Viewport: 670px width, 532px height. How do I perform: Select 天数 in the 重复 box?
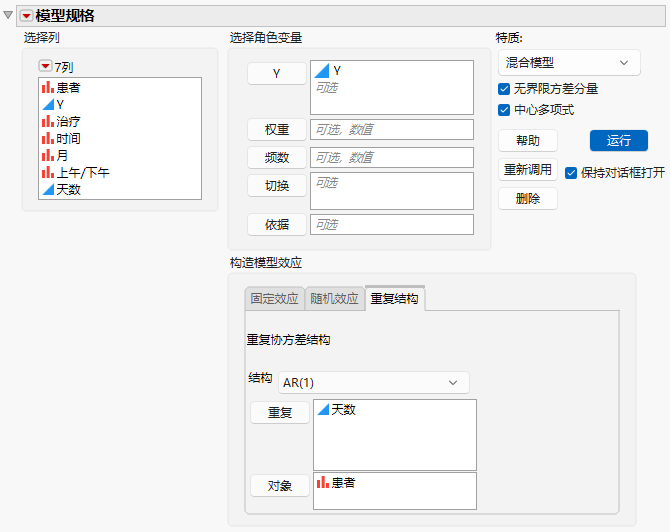(337, 410)
